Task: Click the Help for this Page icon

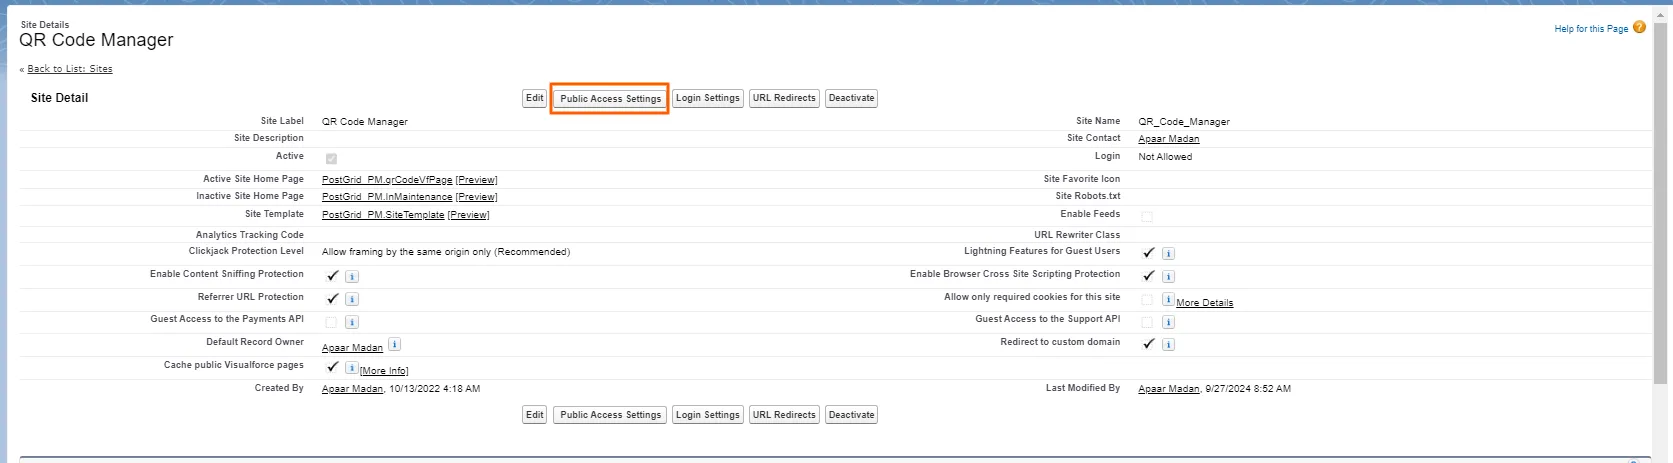Action: pyautogui.click(x=1639, y=28)
